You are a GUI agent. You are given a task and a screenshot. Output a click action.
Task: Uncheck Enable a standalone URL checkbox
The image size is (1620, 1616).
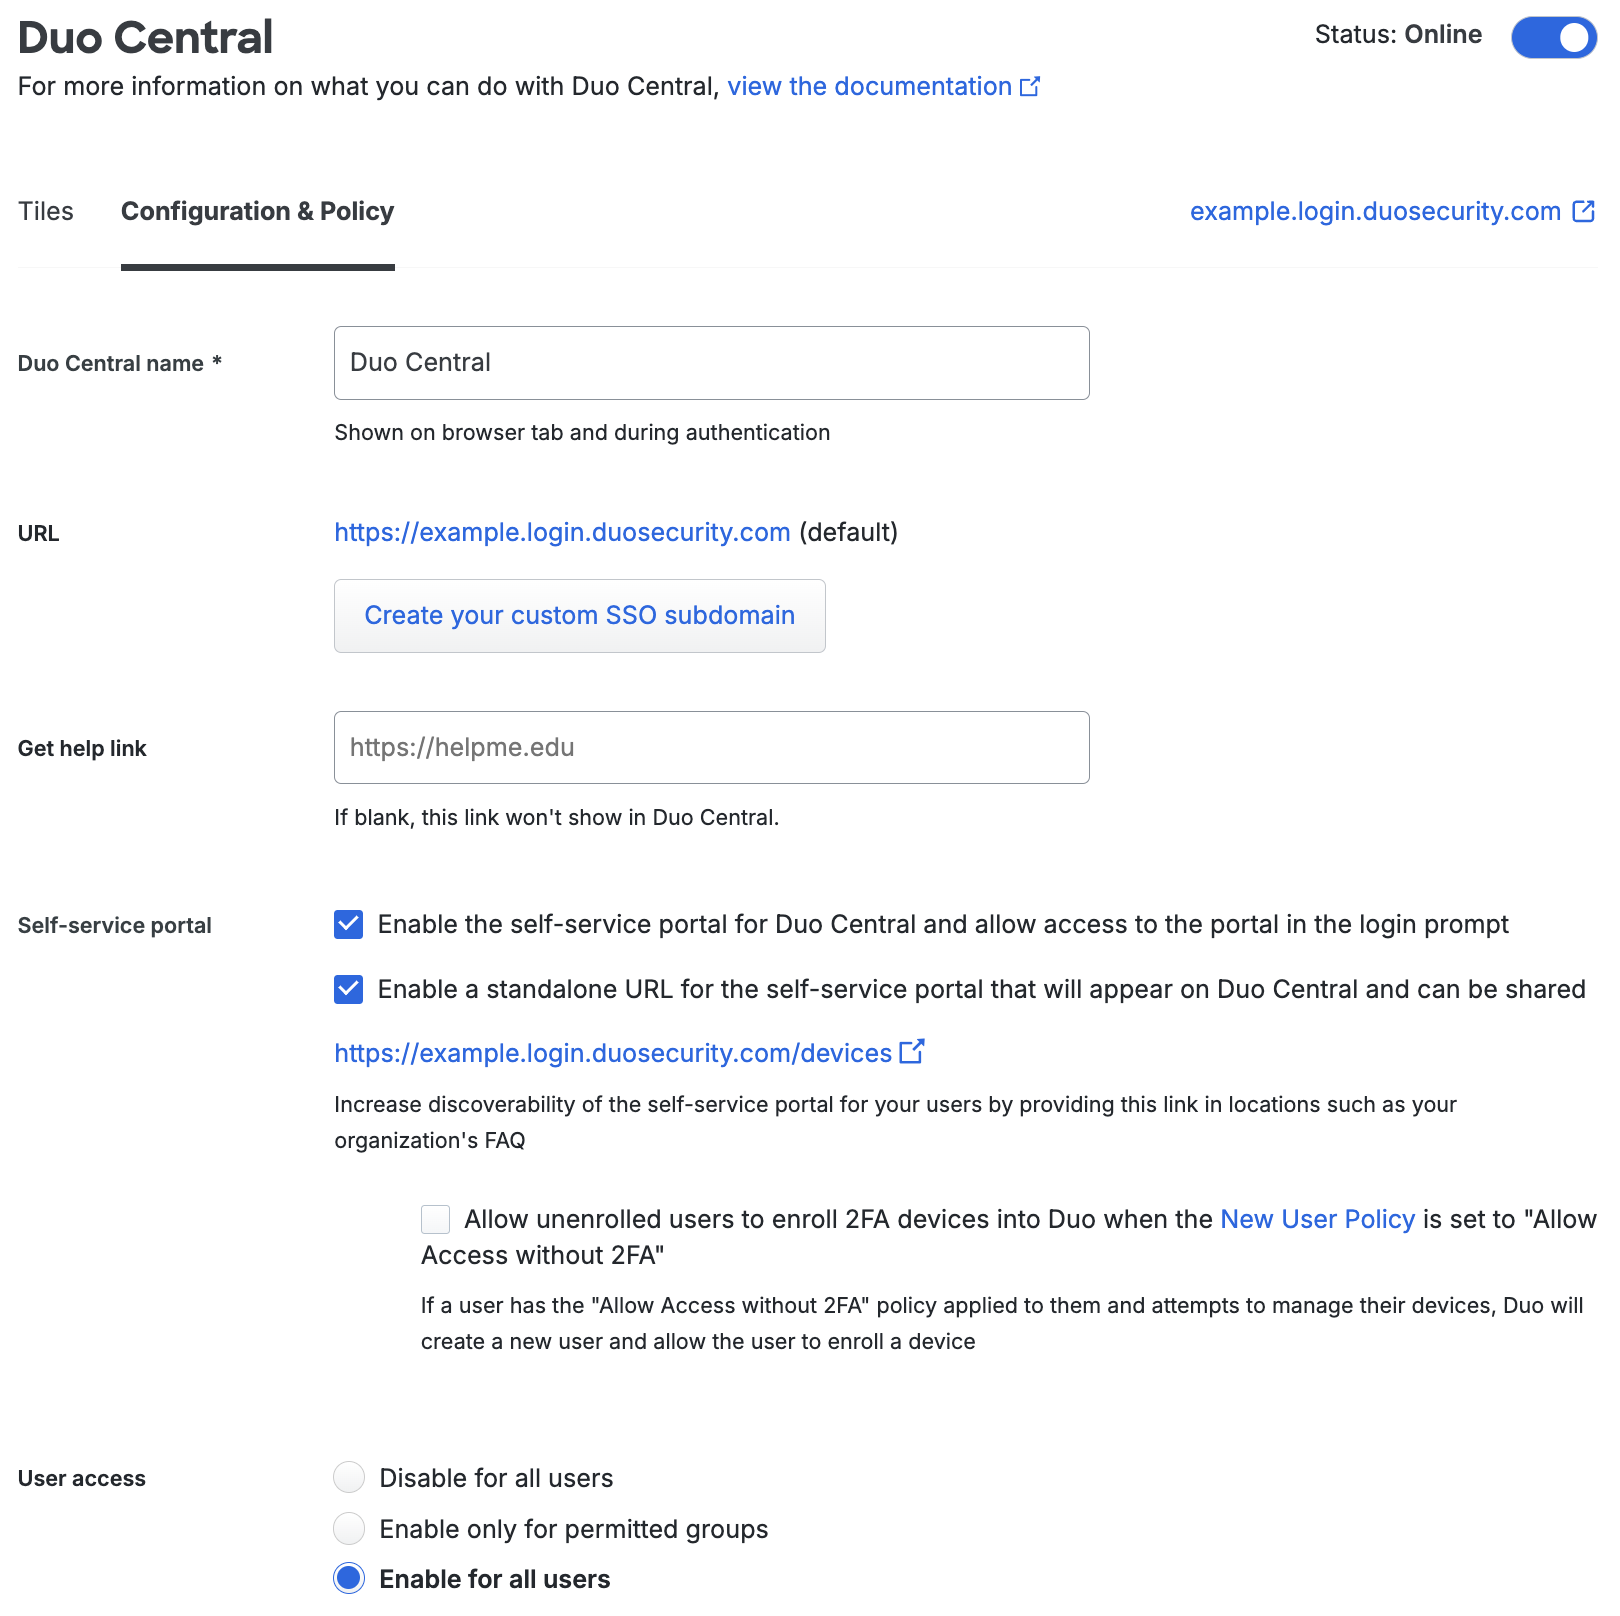(x=349, y=990)
